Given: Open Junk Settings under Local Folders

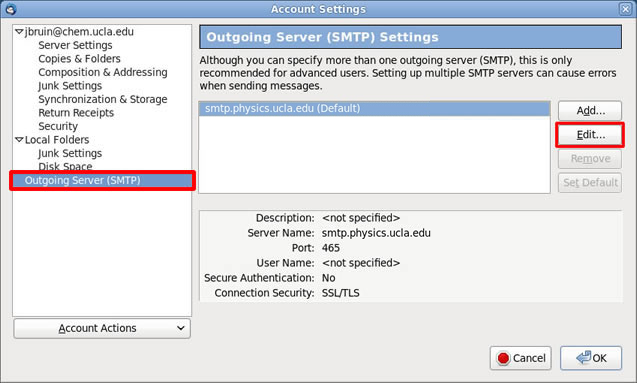Looking at the screenshot, I should 70,153.
